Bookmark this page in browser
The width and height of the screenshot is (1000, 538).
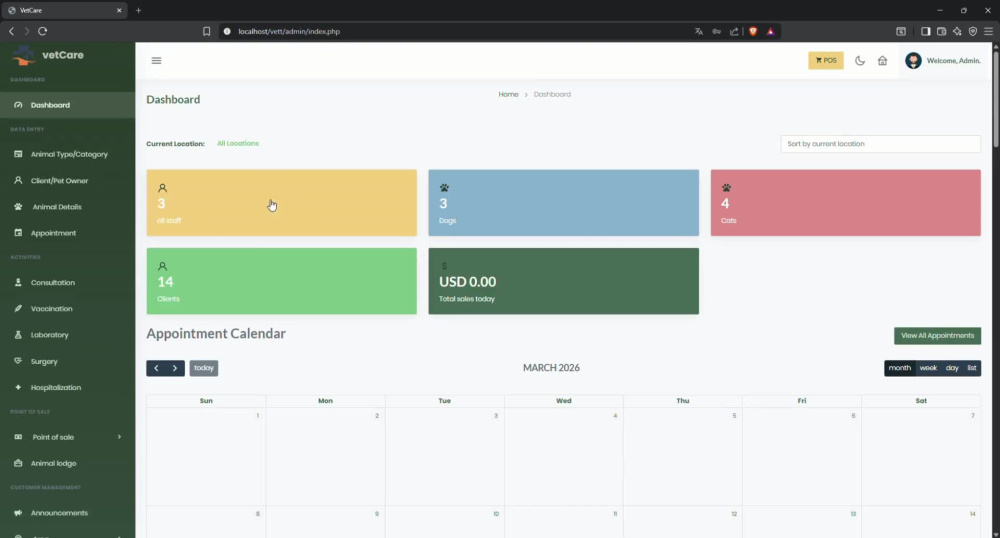coord(207,31)
